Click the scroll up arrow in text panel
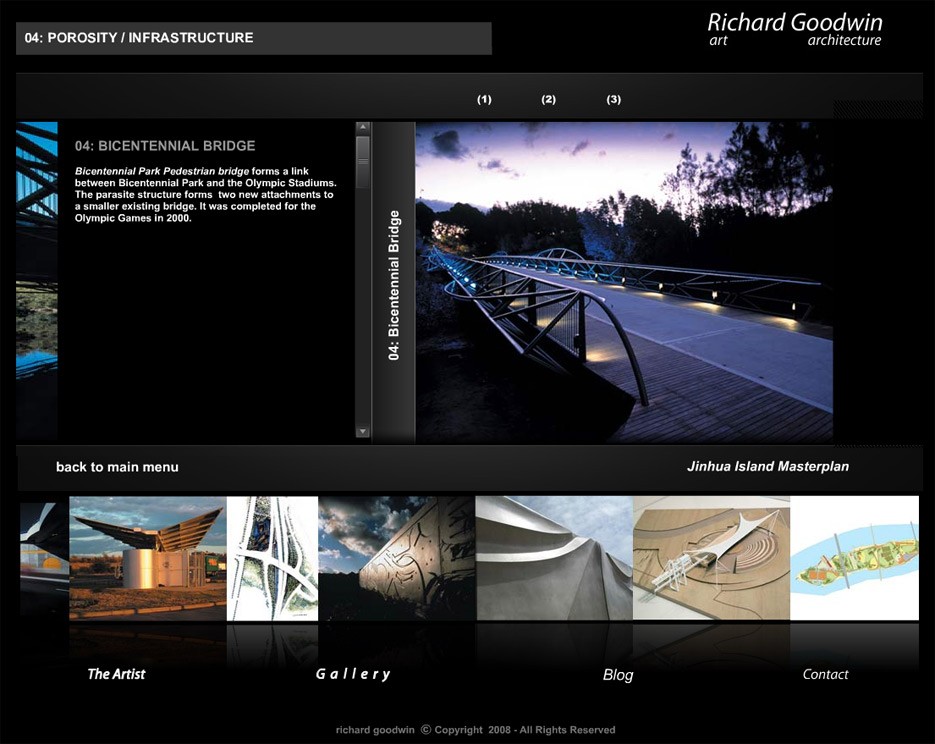935x744 pixels. pos(363,127)
